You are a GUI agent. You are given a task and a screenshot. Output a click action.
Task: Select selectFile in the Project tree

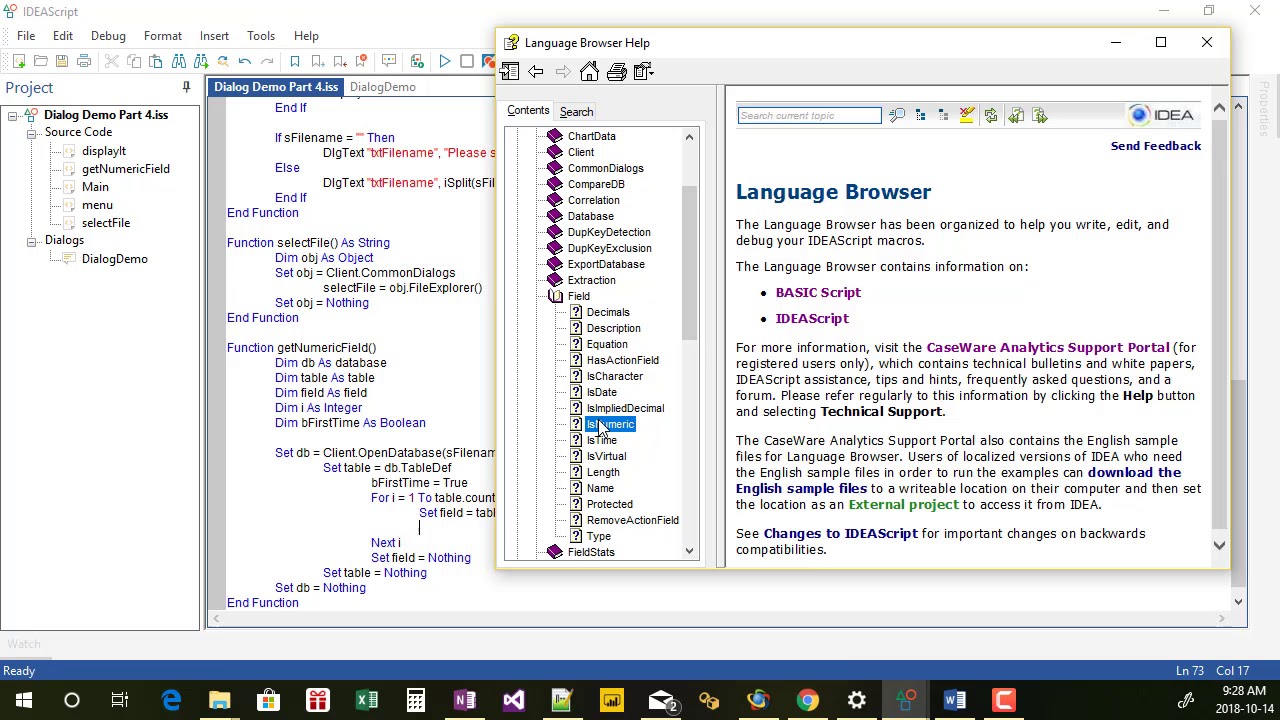[106, 223]
